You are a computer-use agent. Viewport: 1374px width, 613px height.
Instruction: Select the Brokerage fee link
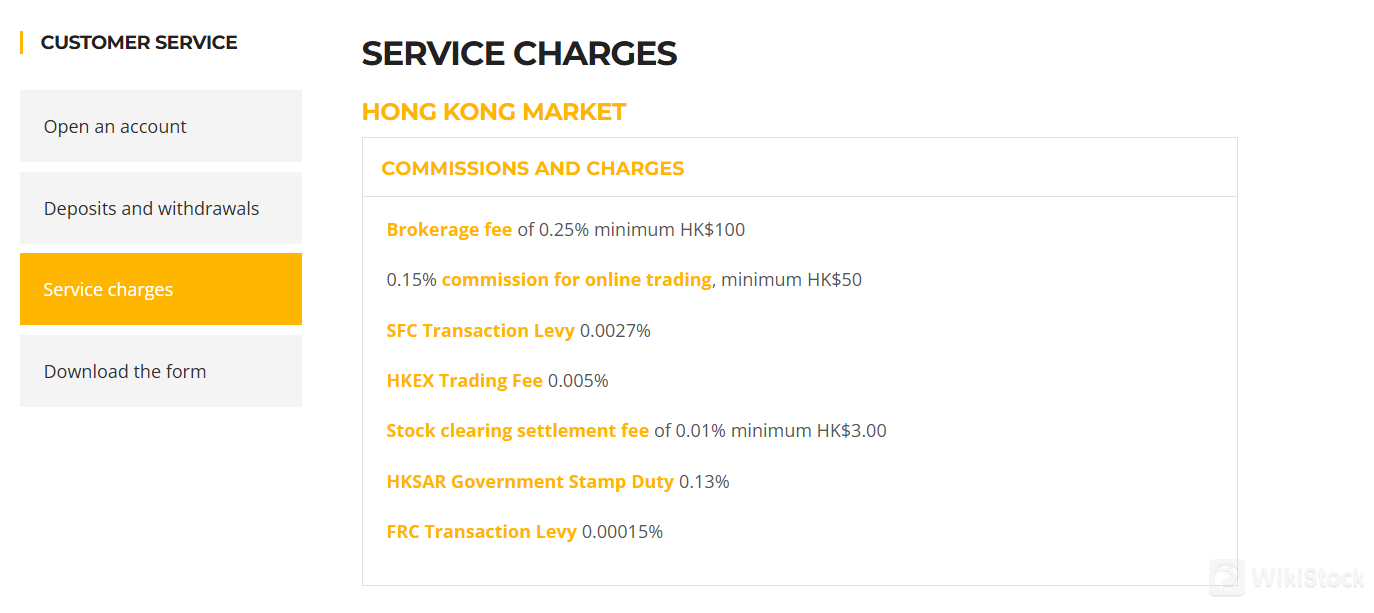pyautogui.click(x=449, y=229)
